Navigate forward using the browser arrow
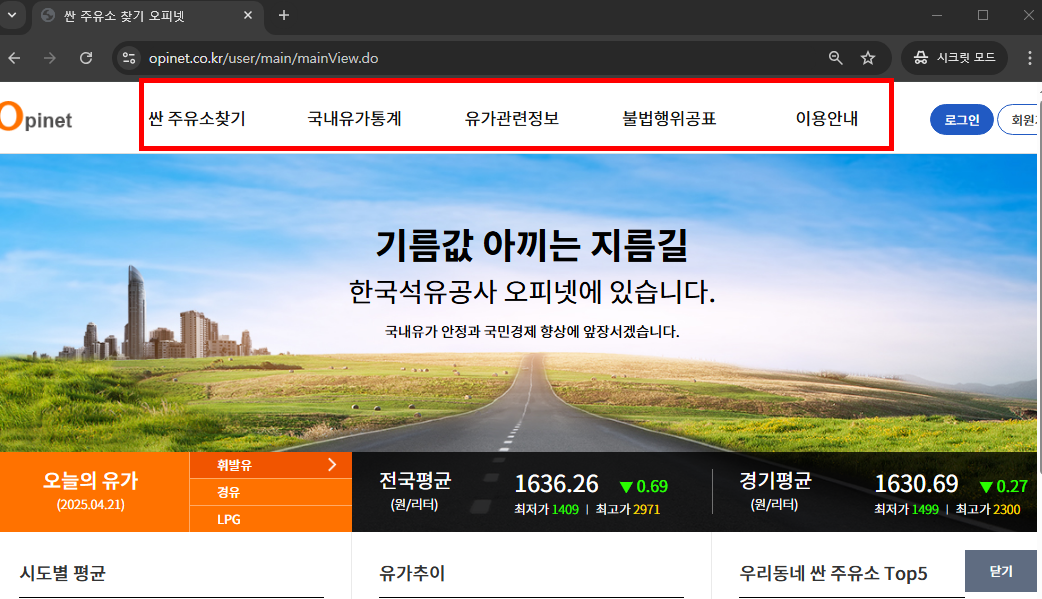This screenshot has height=599, width=1042. [x=48, y=57]
